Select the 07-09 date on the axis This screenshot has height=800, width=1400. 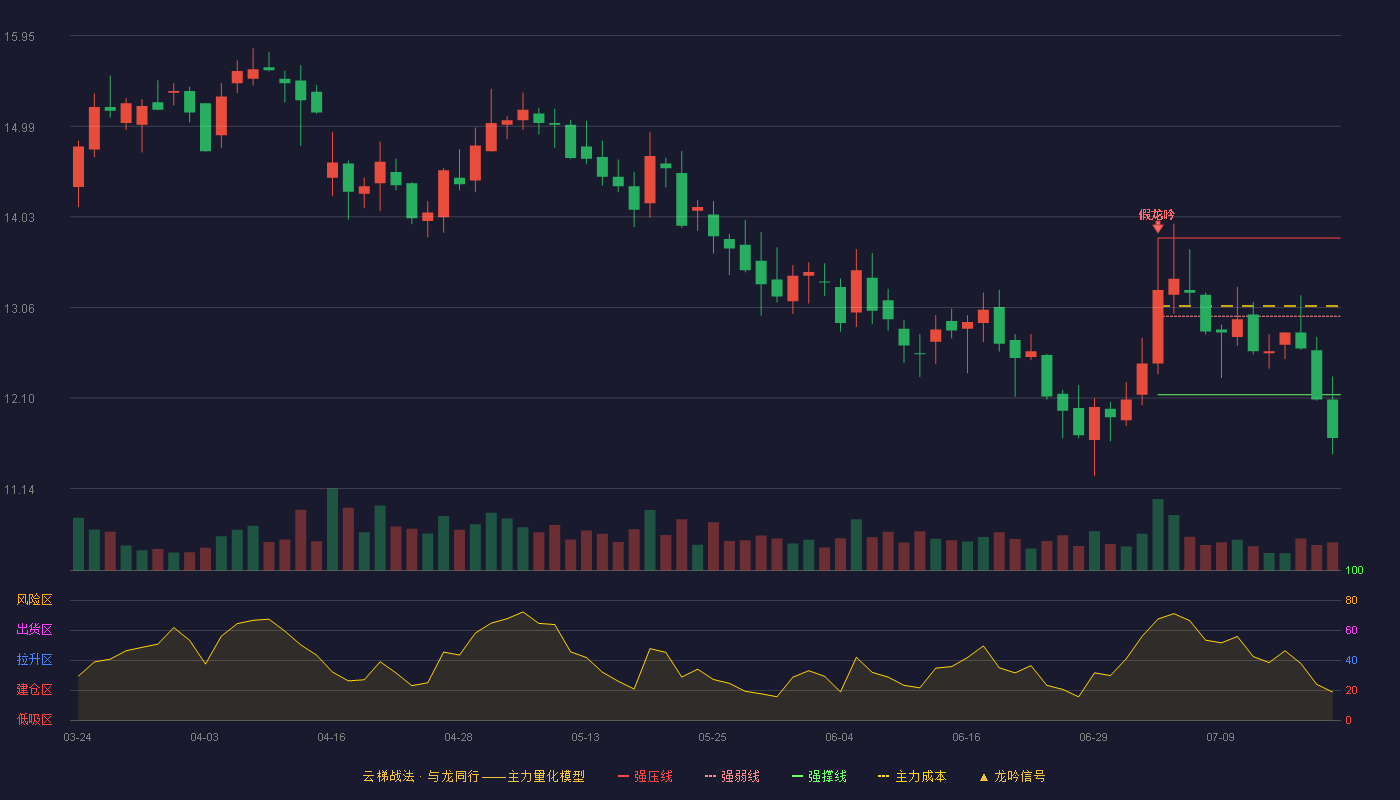[1221, 737]
